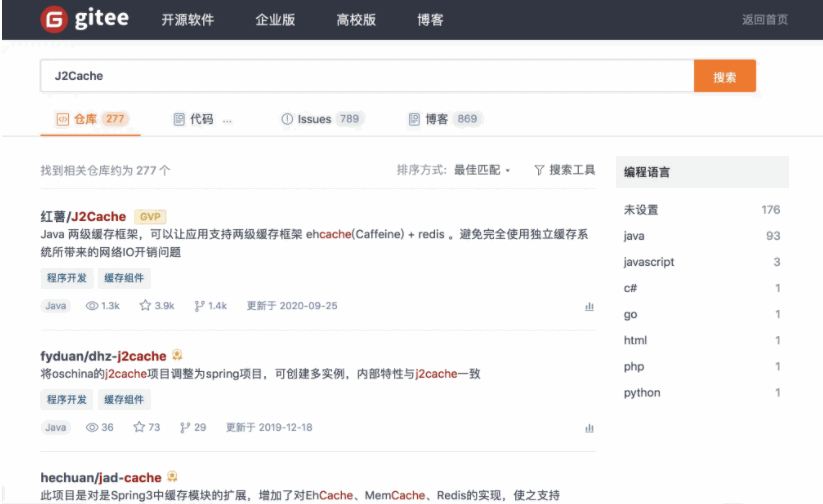This screenshot has width=823, height=504.
Task: Click the Java label on 红薯/J2Cache
Action: tap(56, 306)
